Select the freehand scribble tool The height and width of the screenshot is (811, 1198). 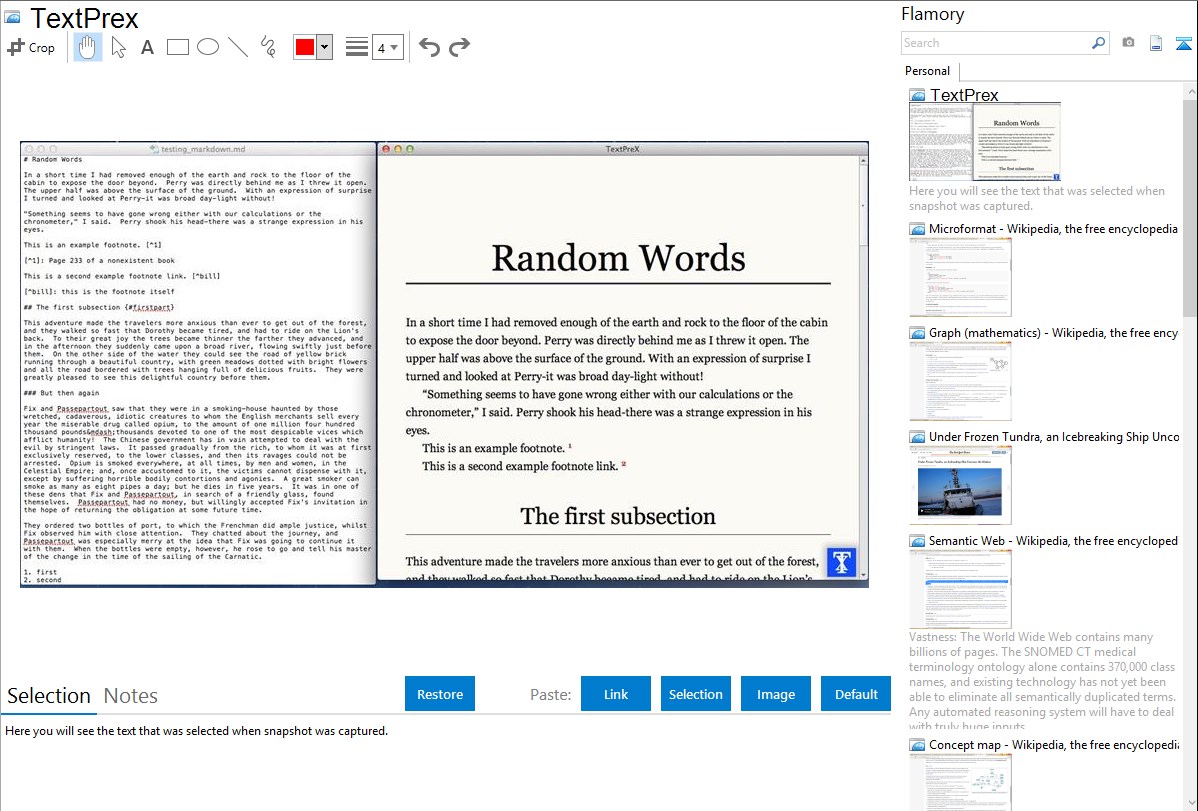pyautogui.click(x=268, y=47)
